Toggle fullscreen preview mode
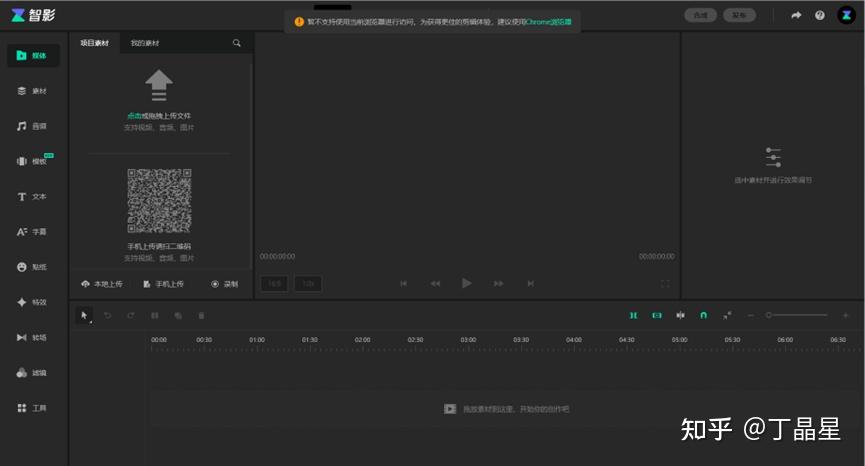Viewport: 865px width, 466px height. tap(665, 283)
